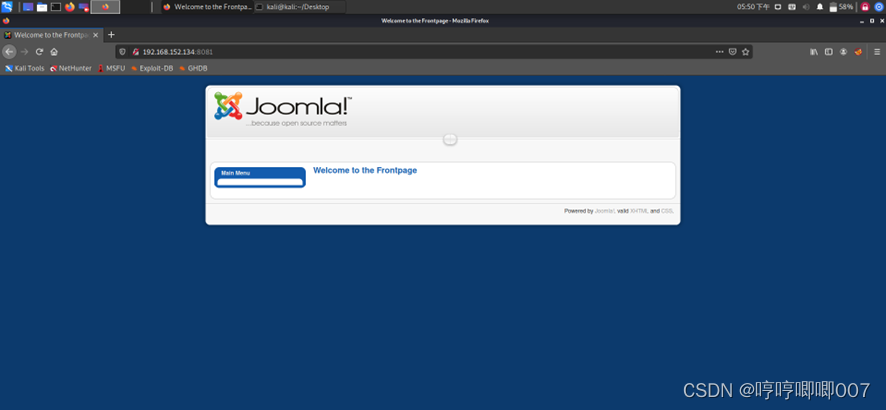Toggle the Firefox sidebar view

click(x=828, y=51)
